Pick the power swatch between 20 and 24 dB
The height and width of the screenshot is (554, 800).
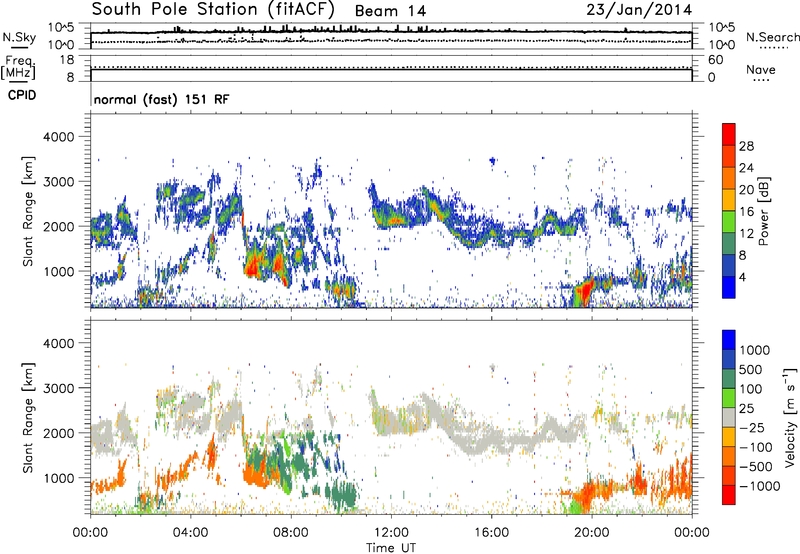click(x=729, y=178)
